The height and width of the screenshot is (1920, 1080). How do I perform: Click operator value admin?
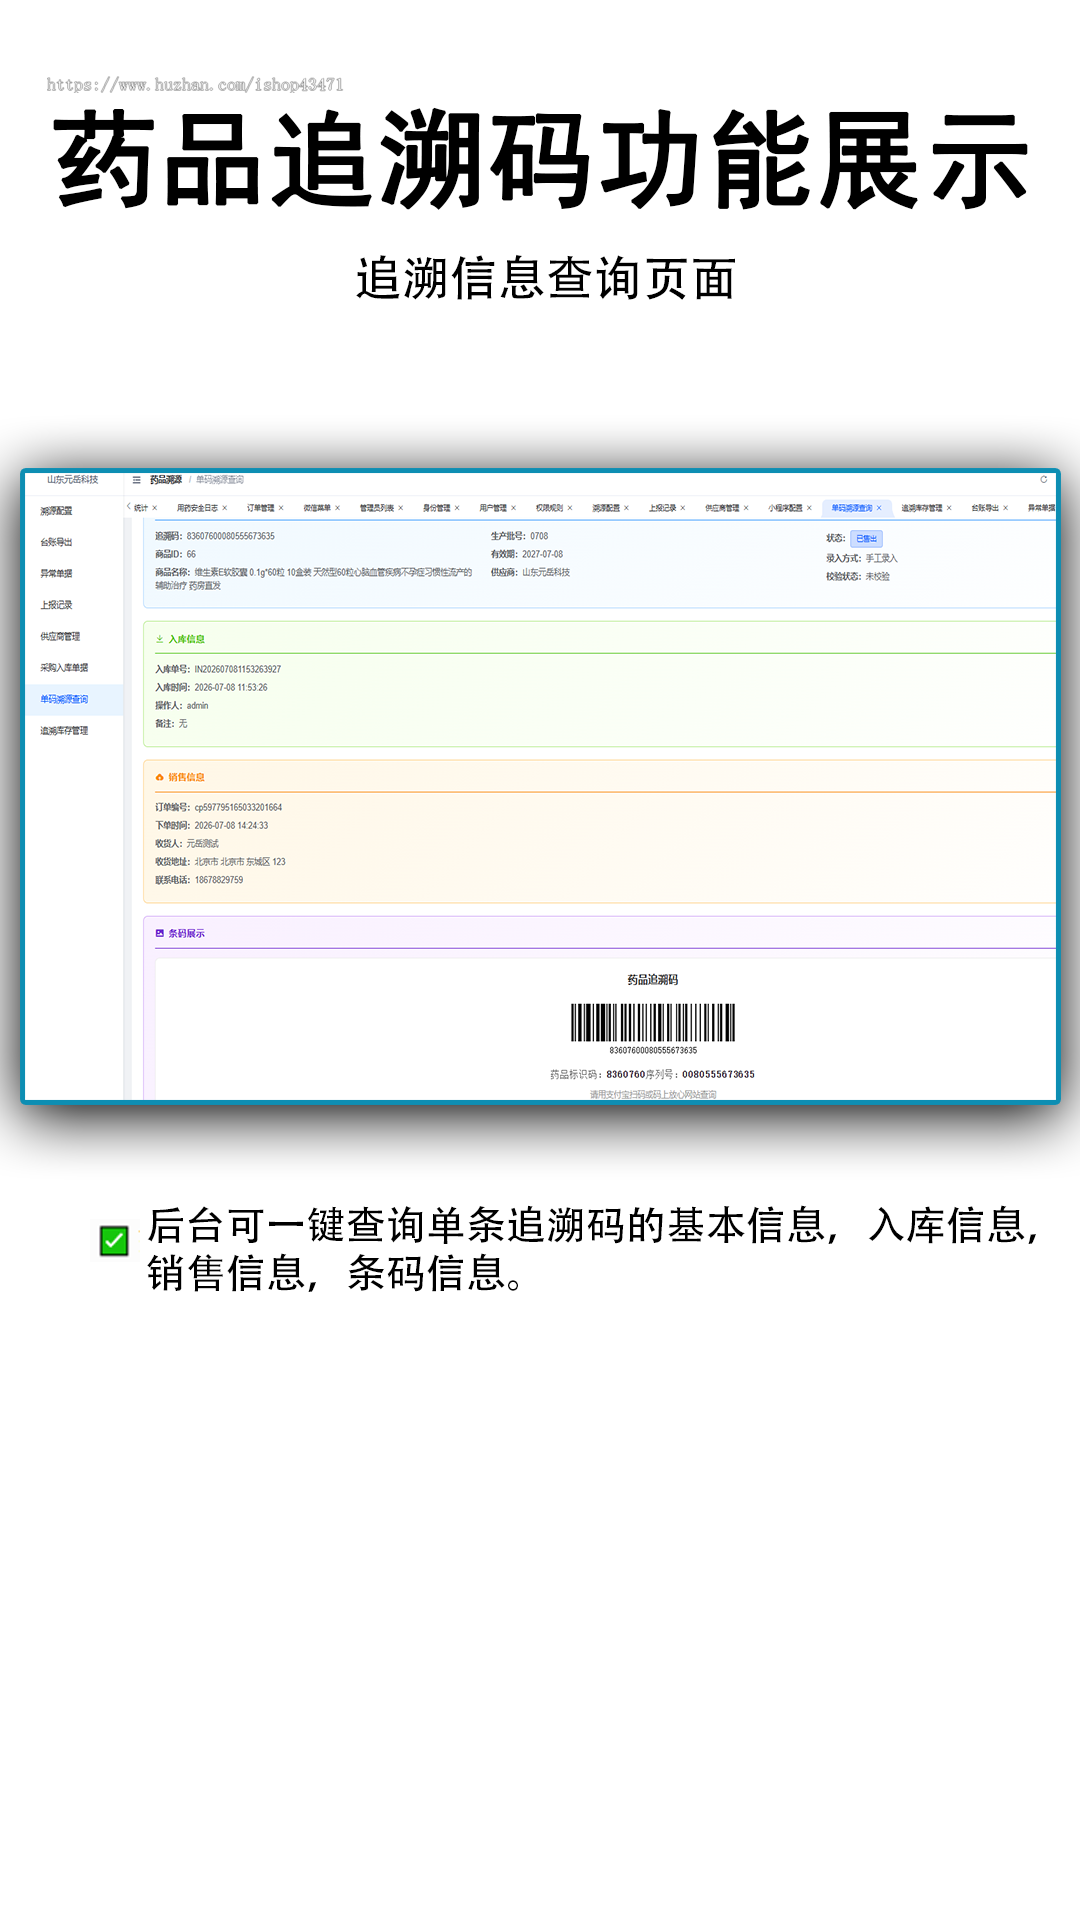(x=198, y=706)
